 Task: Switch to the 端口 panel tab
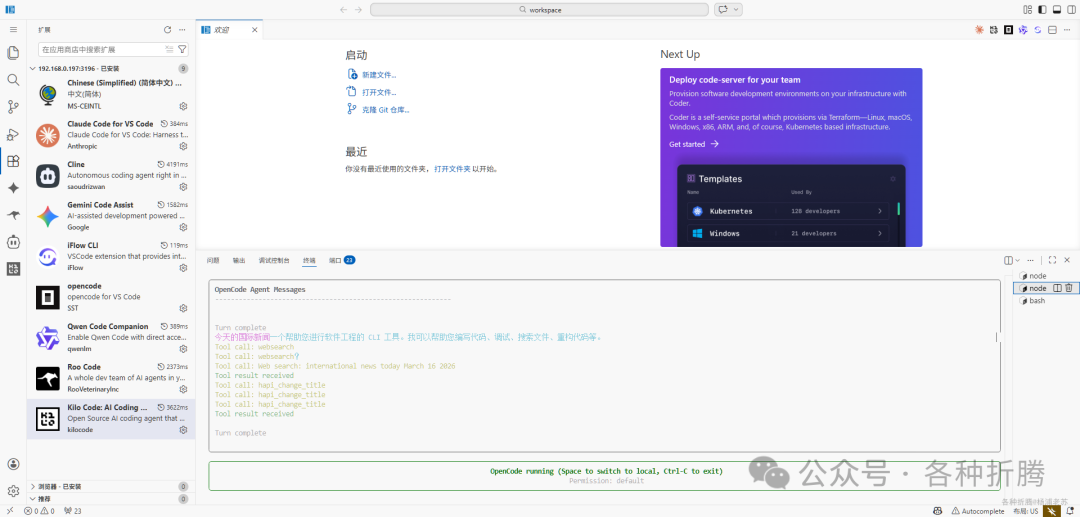click(342, 260)
